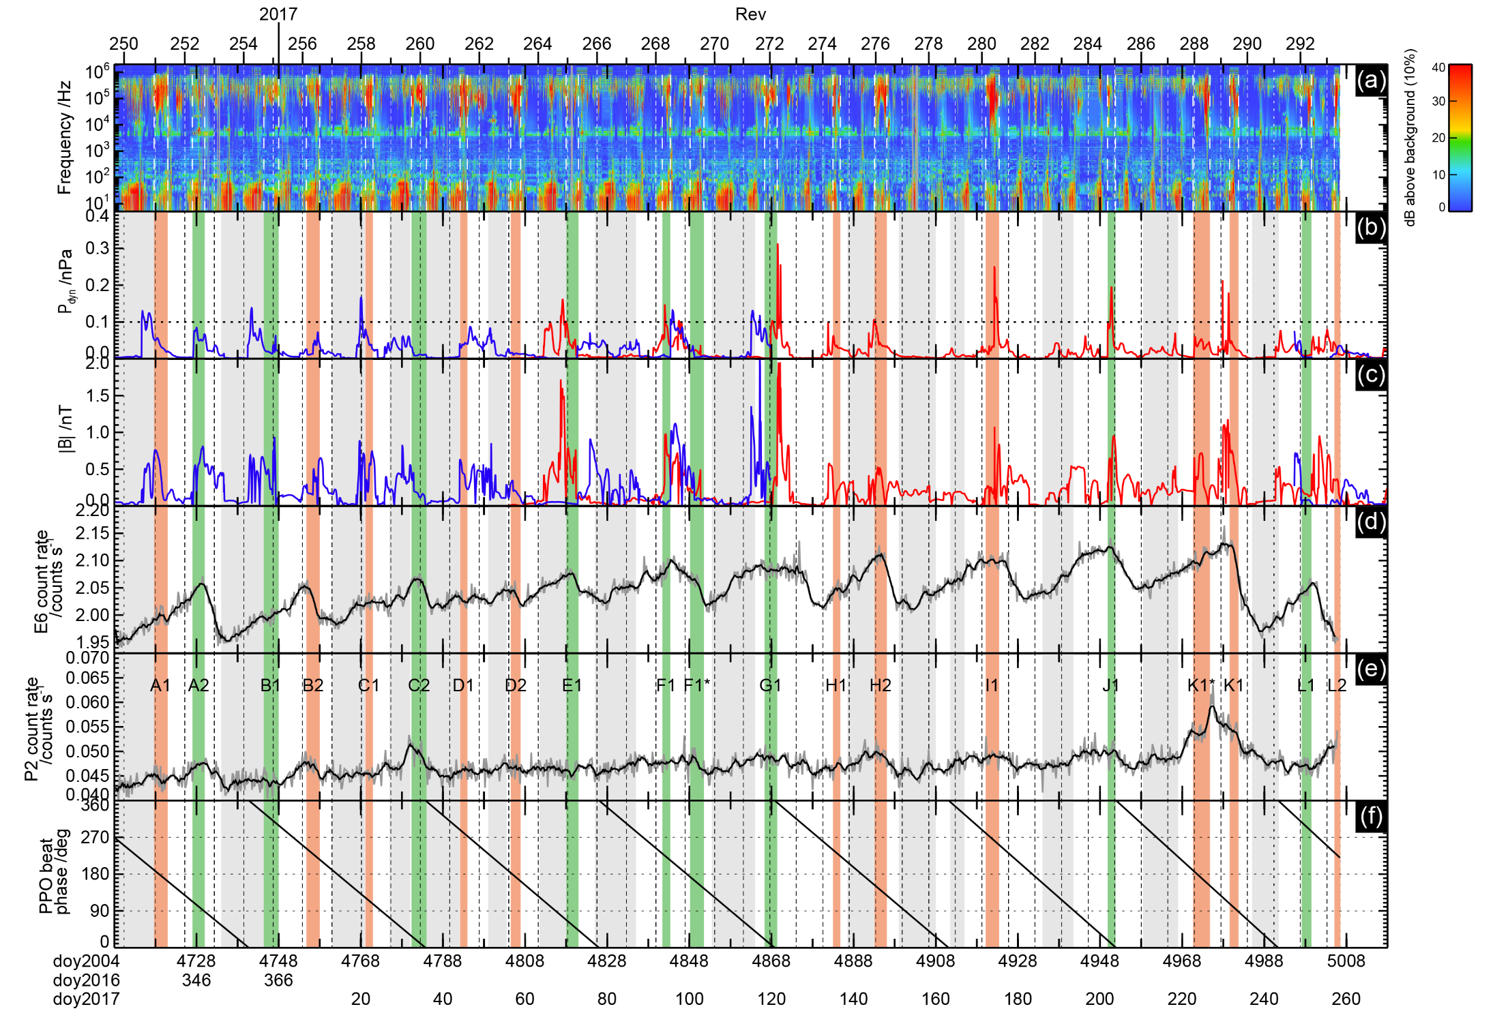Click the doy2004 row label
This screenshot has width=1493, height=1026.
tap(86, 961)
